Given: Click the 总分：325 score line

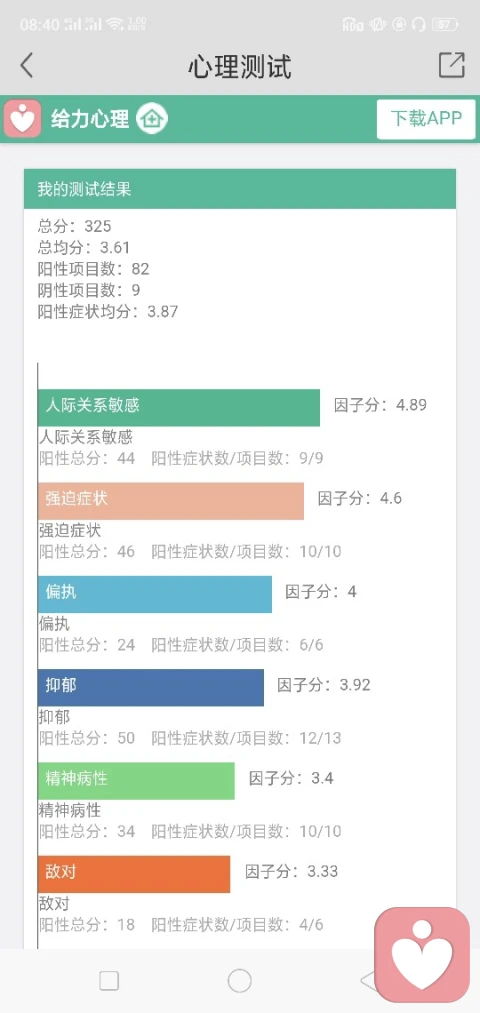Looking at the screenshot, I should point(75,226).
